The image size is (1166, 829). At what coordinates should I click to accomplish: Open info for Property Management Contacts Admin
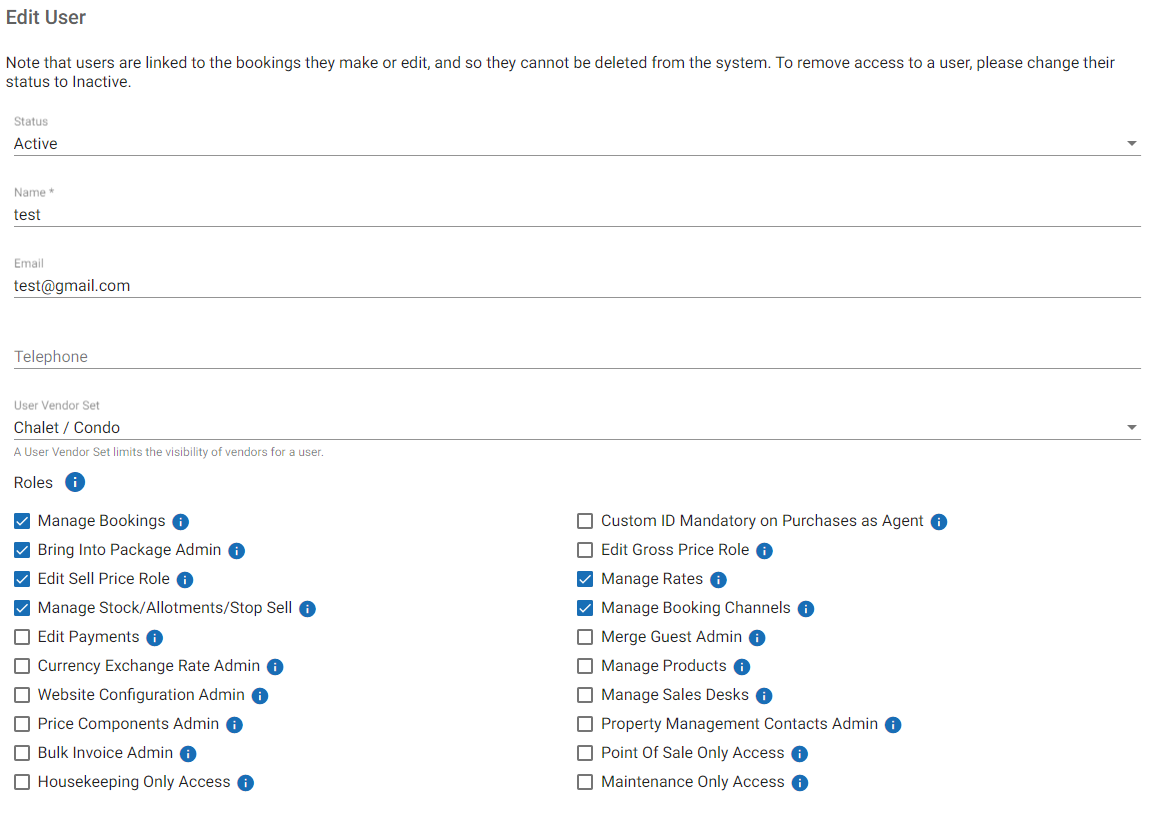pos(893,725)
